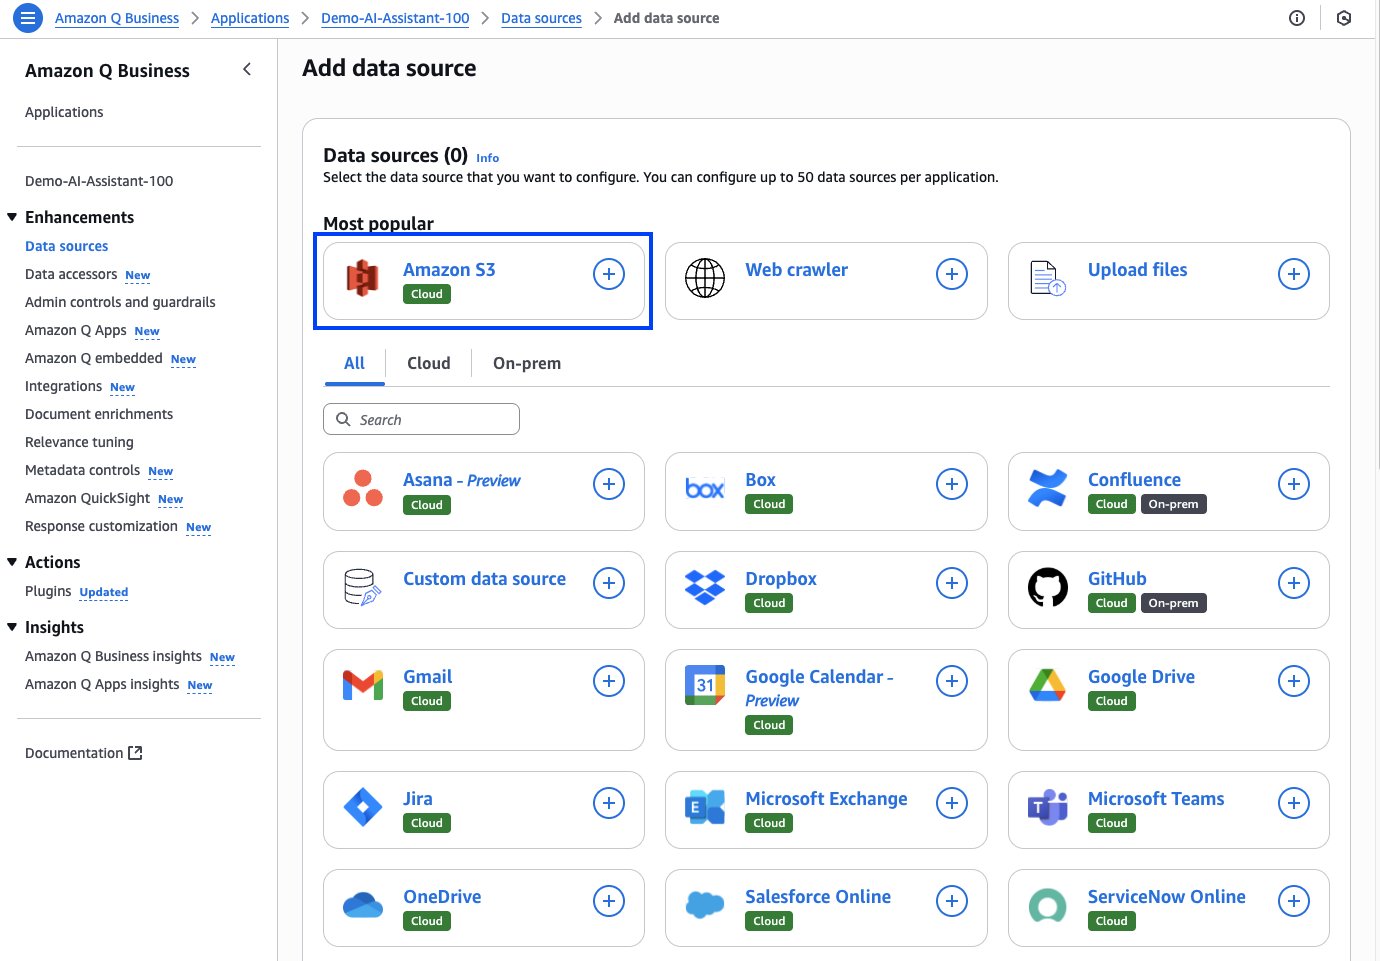Screen dimensions: 1380x961
Task: Open Relevance tuning in sidebar
Action: 79,442
